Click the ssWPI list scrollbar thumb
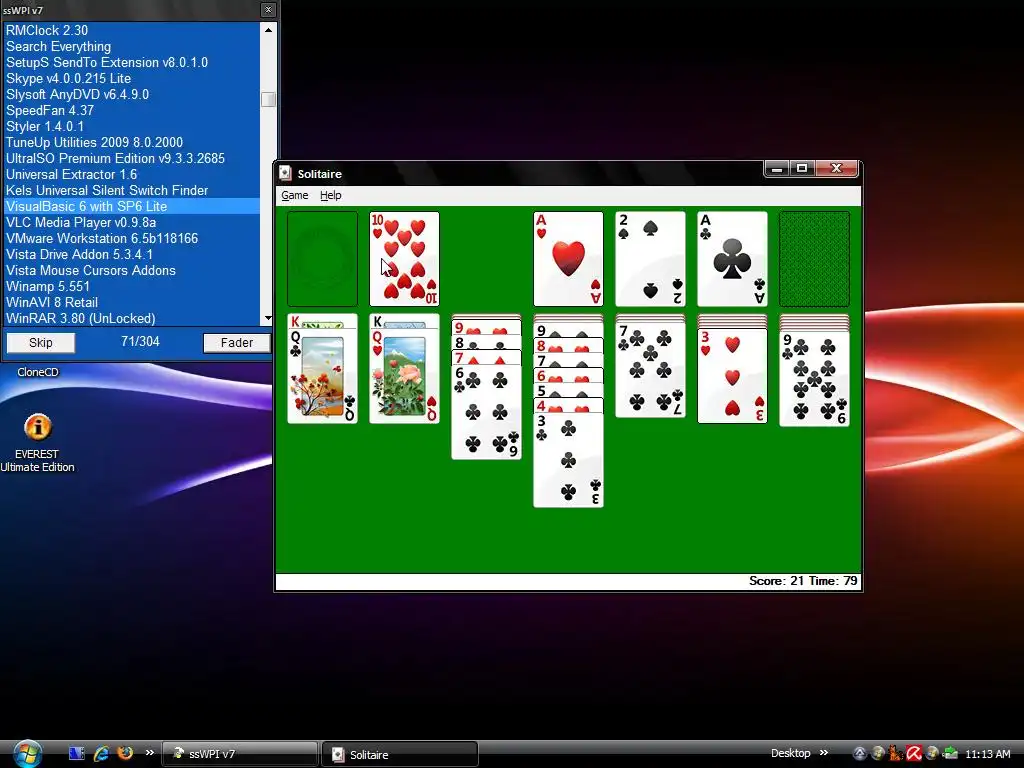 [x=268, y=99]
